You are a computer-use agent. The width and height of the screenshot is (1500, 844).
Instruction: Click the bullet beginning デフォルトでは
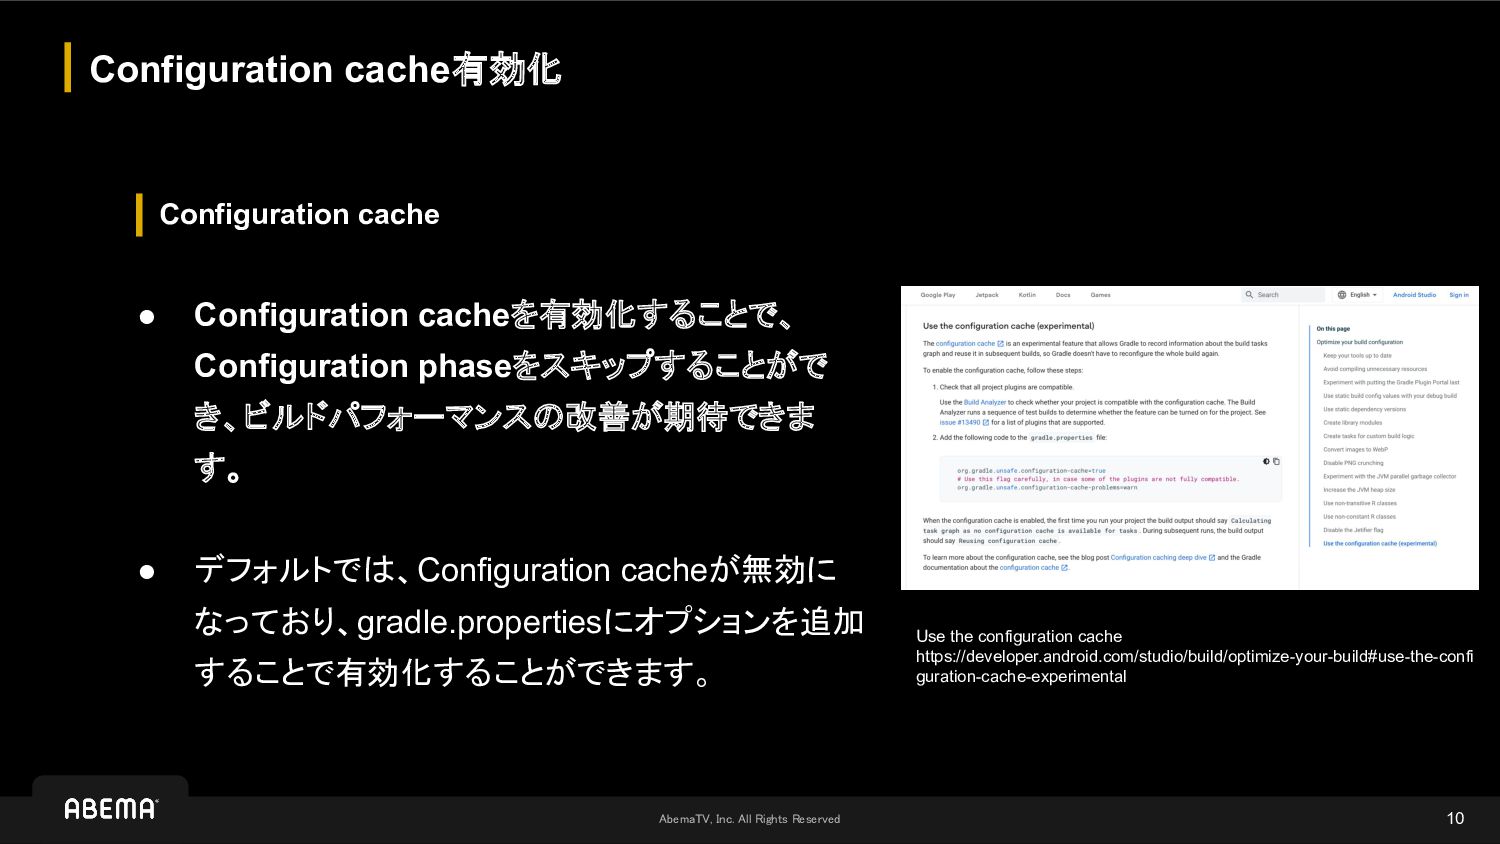click(528, 621)
